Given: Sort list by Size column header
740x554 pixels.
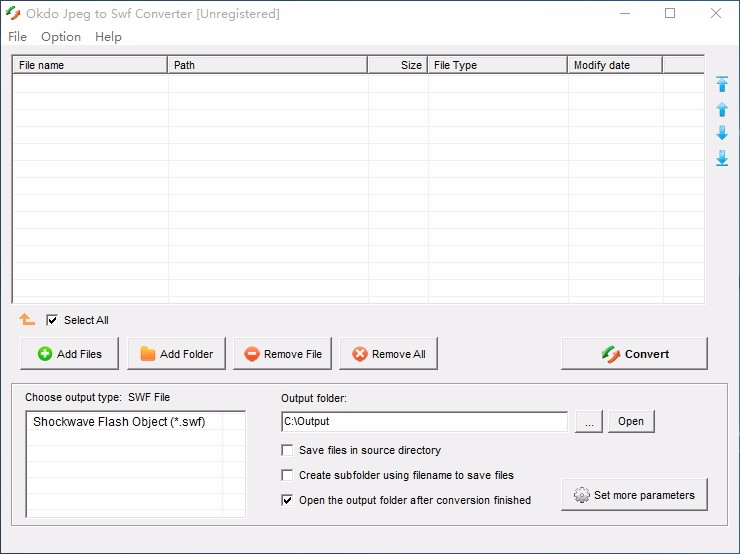Looking at the screenshot, I should click(x=397, y=65).
